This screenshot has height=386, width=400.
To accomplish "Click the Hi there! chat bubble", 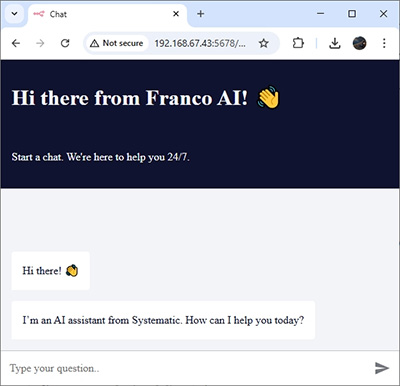I will coord(50,271).
